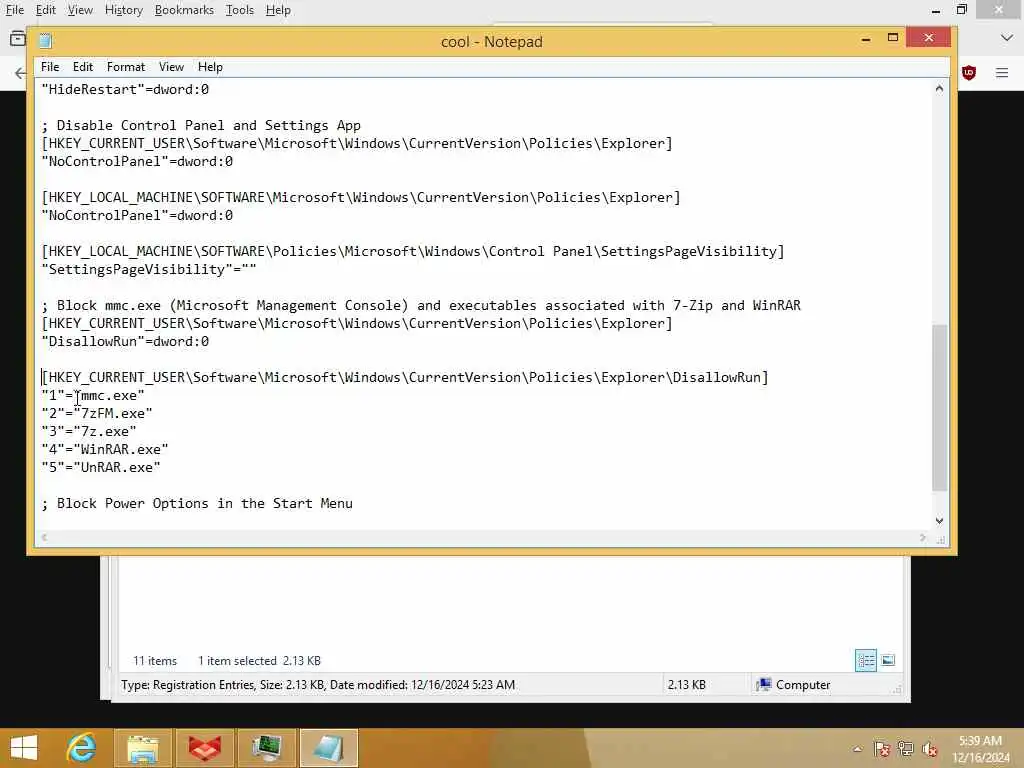Screen dimensions: 1024x768
Task: Click the line "DisallowRun"=dword:0
Action: (x=125, y=342)
